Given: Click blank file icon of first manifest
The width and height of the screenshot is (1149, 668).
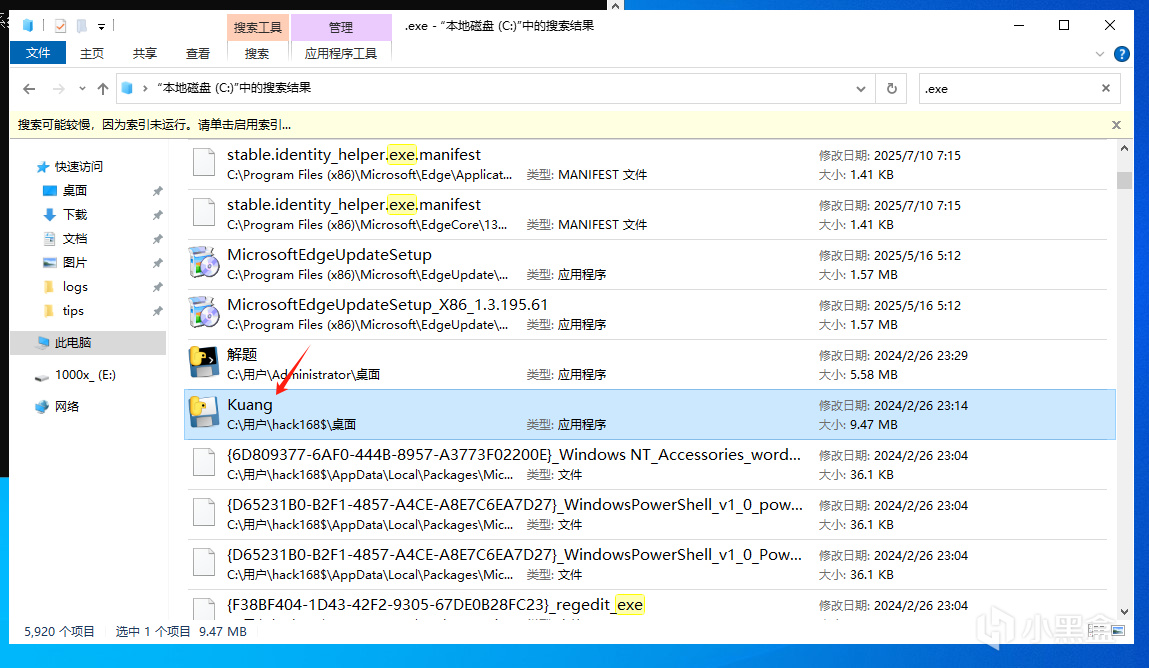Looking at the screenshot, I should pos(204,163).
